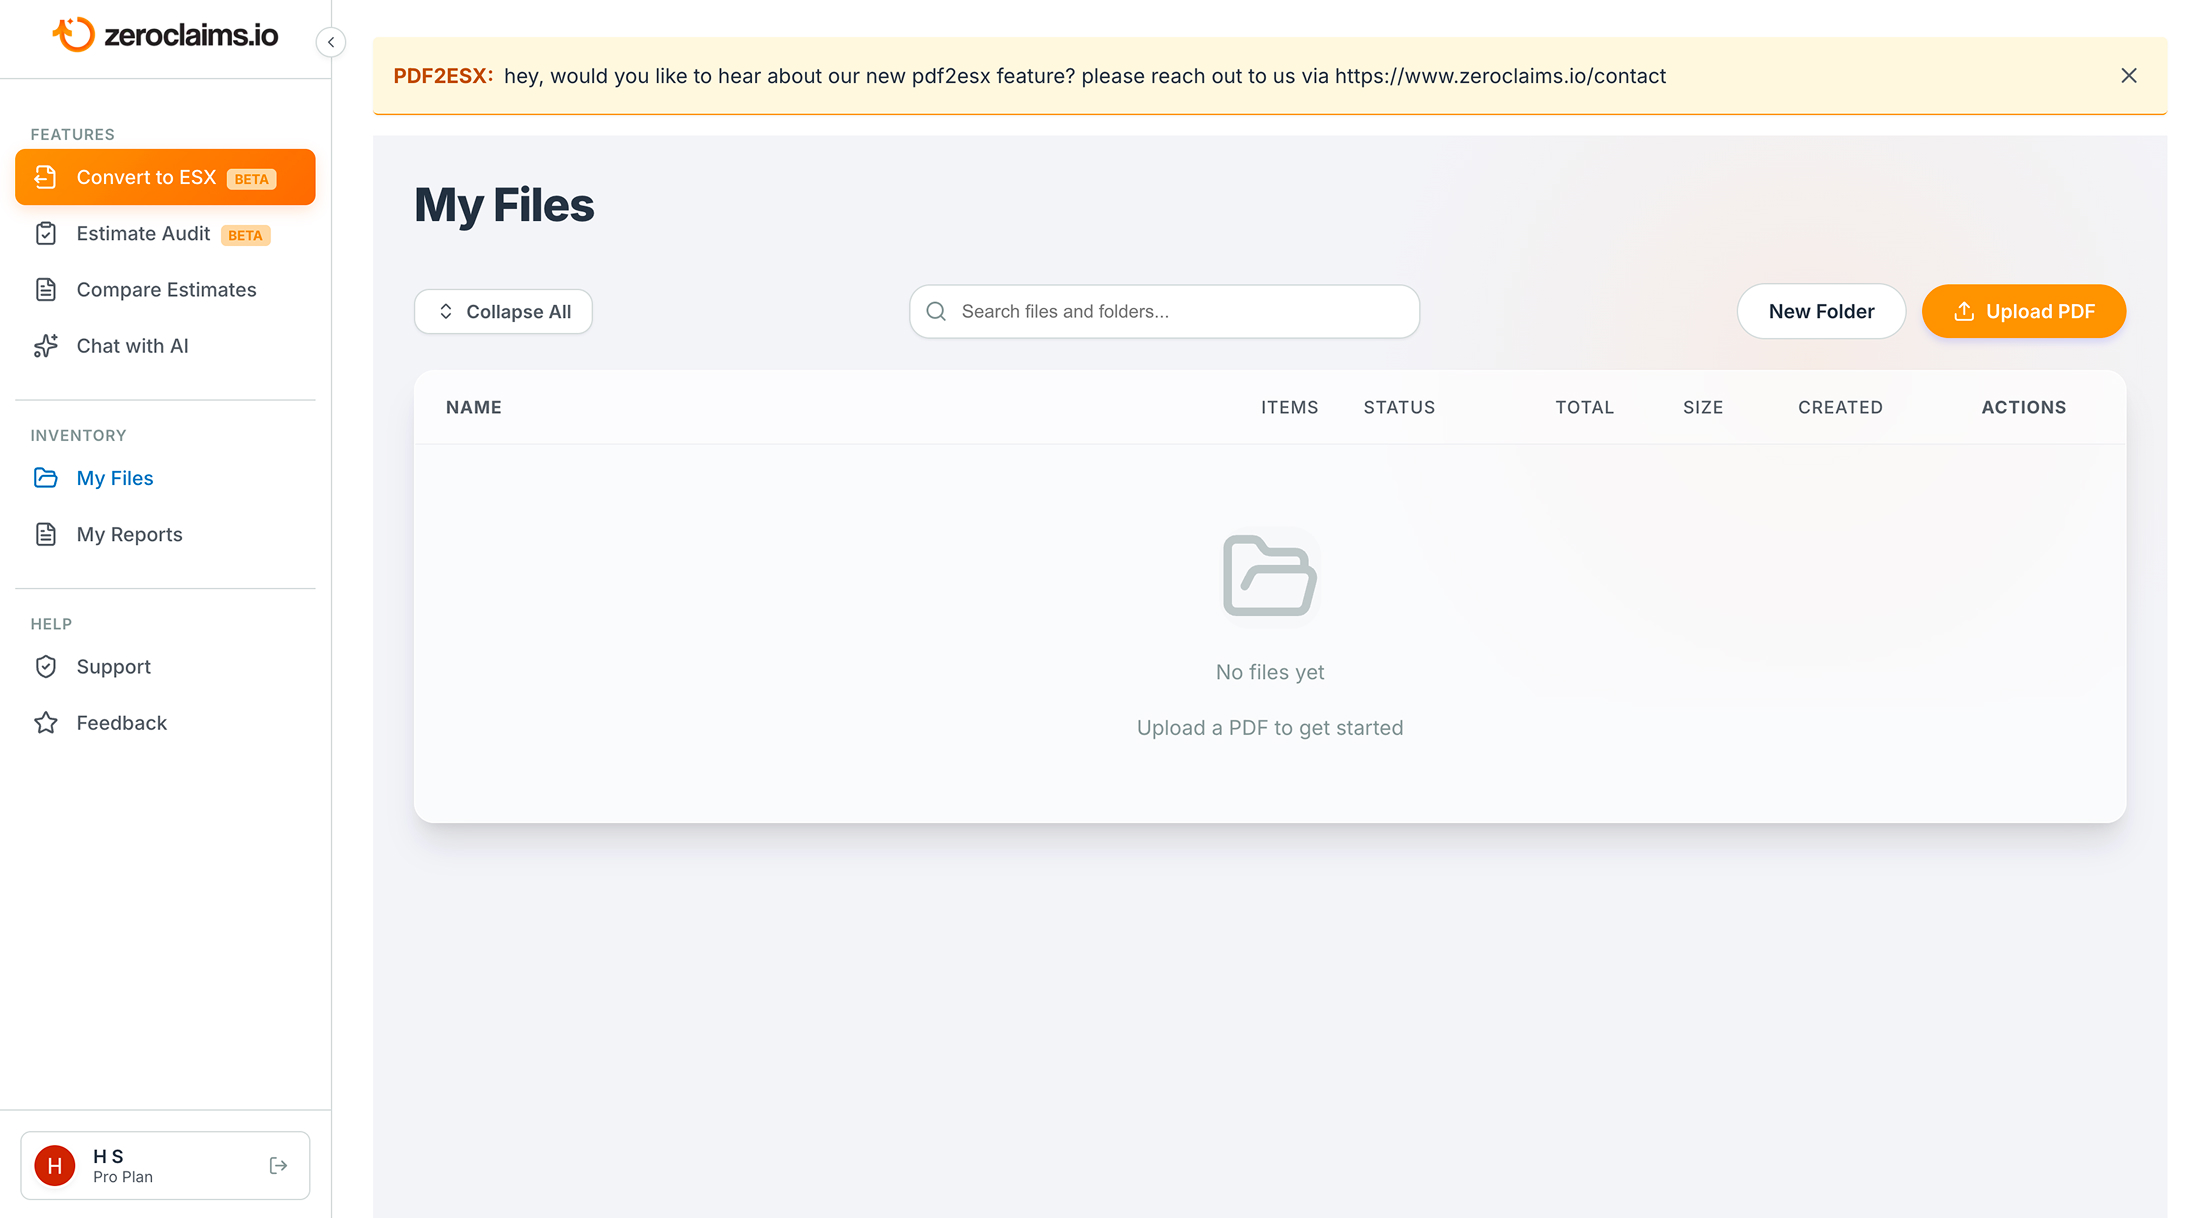Log out using the exit icon

278,1166
